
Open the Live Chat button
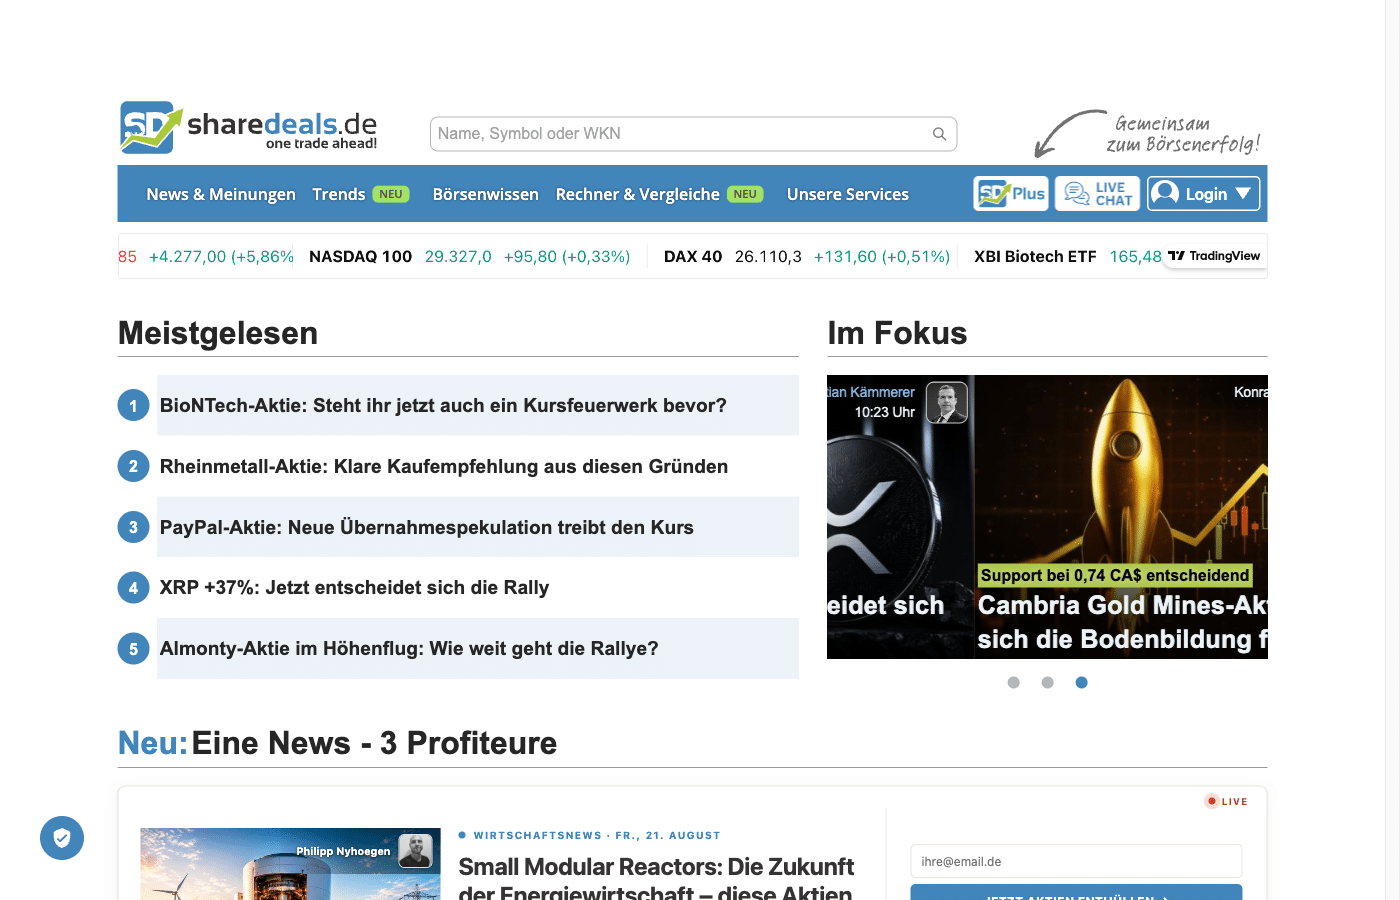coord(1098,194)
